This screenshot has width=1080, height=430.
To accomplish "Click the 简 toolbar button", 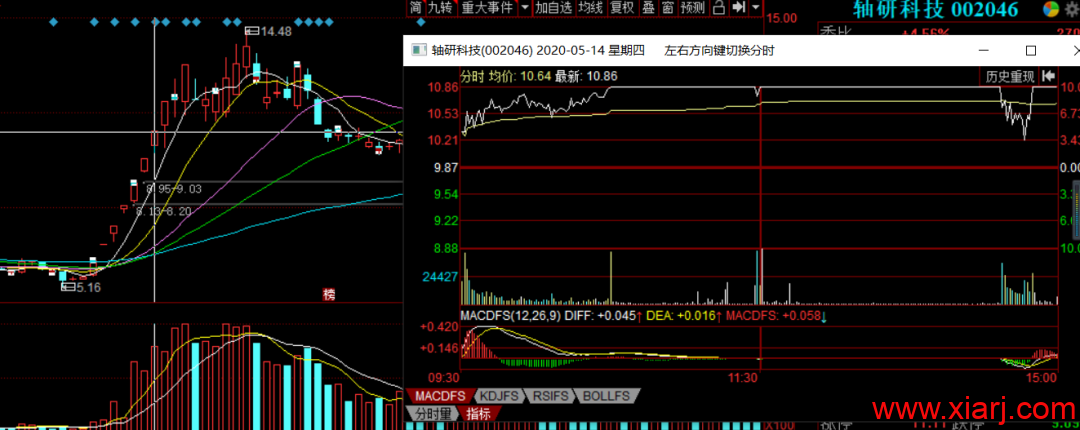I will 415,8.
